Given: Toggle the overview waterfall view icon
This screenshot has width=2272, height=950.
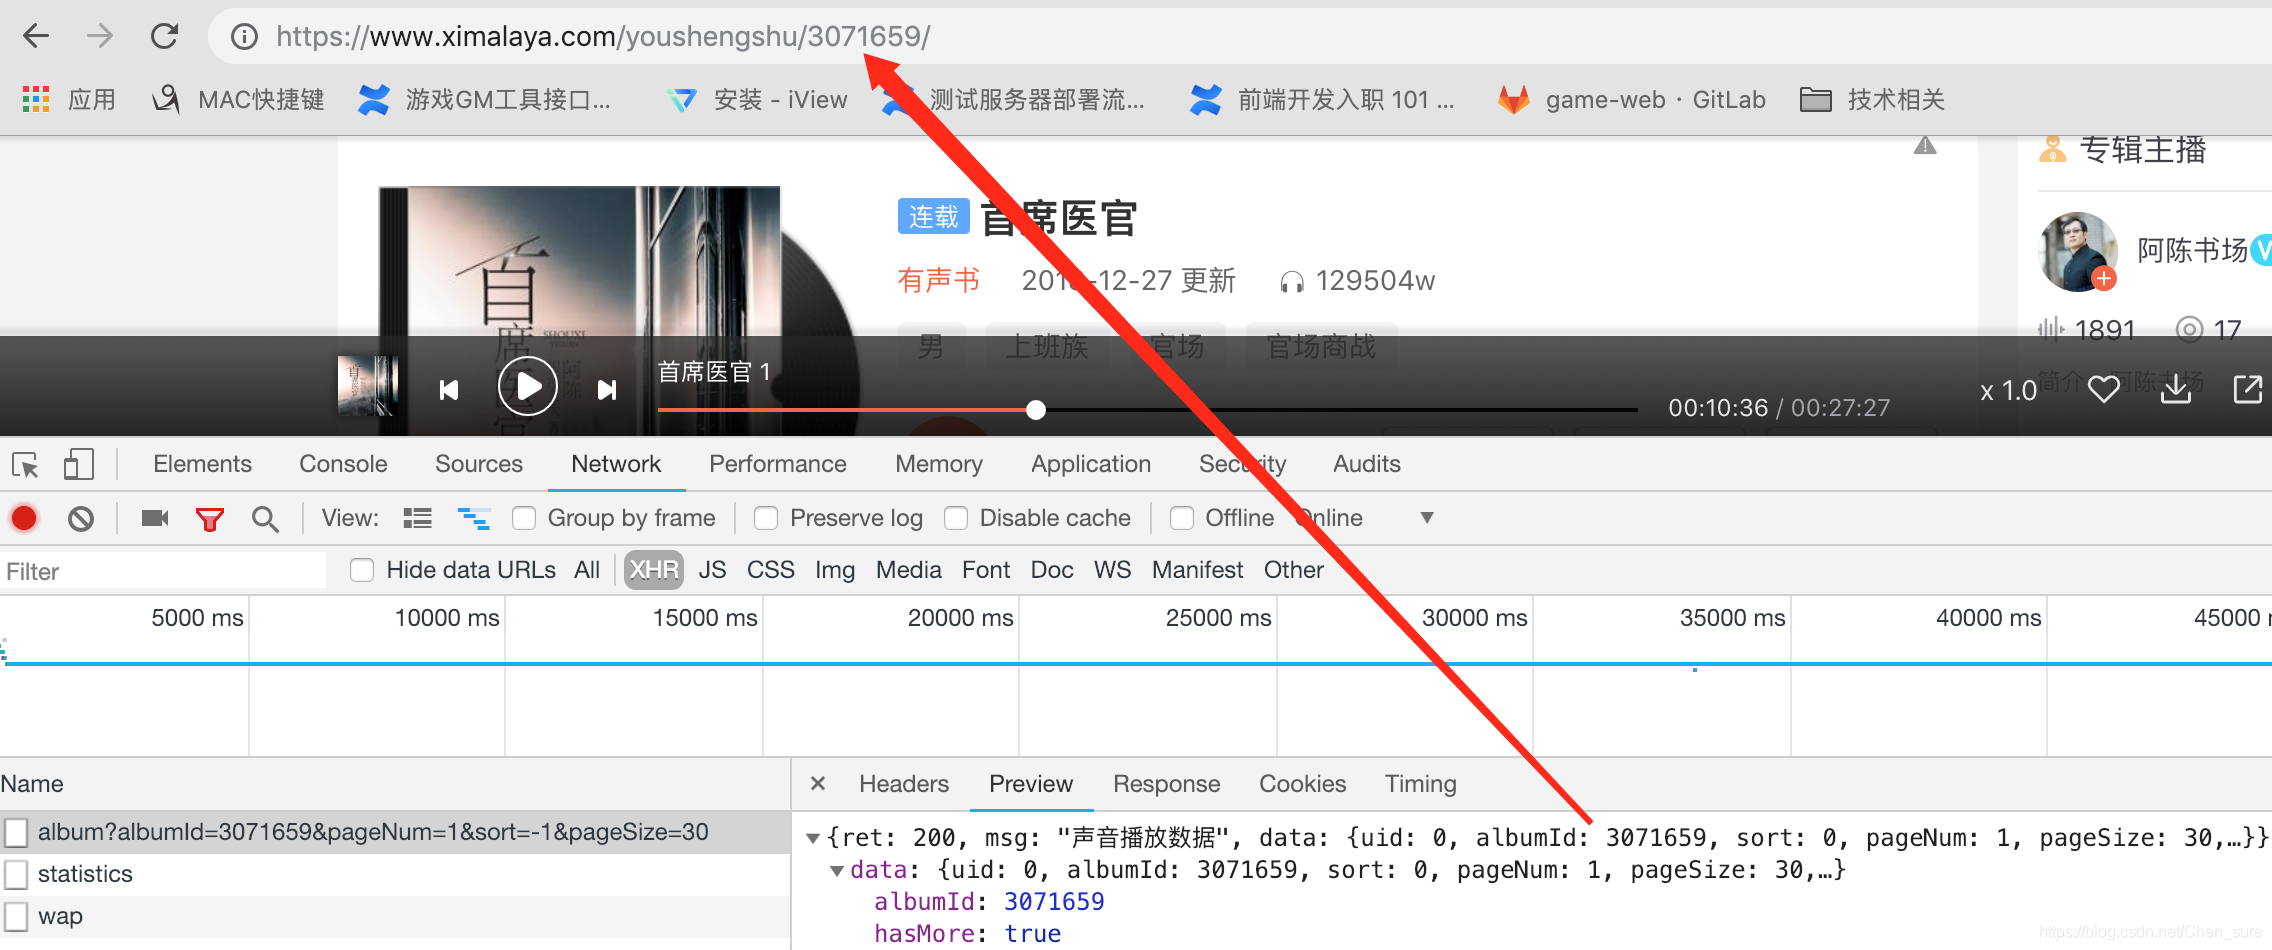Looking at the screenshot, I should tap(474, 518).
